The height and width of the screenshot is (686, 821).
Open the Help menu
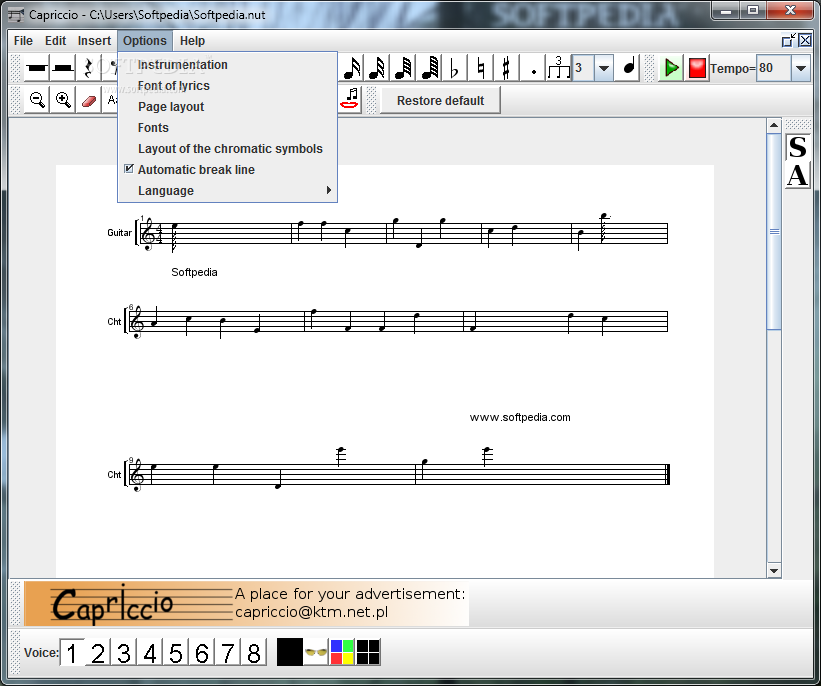pyautogui.click(x=192, y=41)
